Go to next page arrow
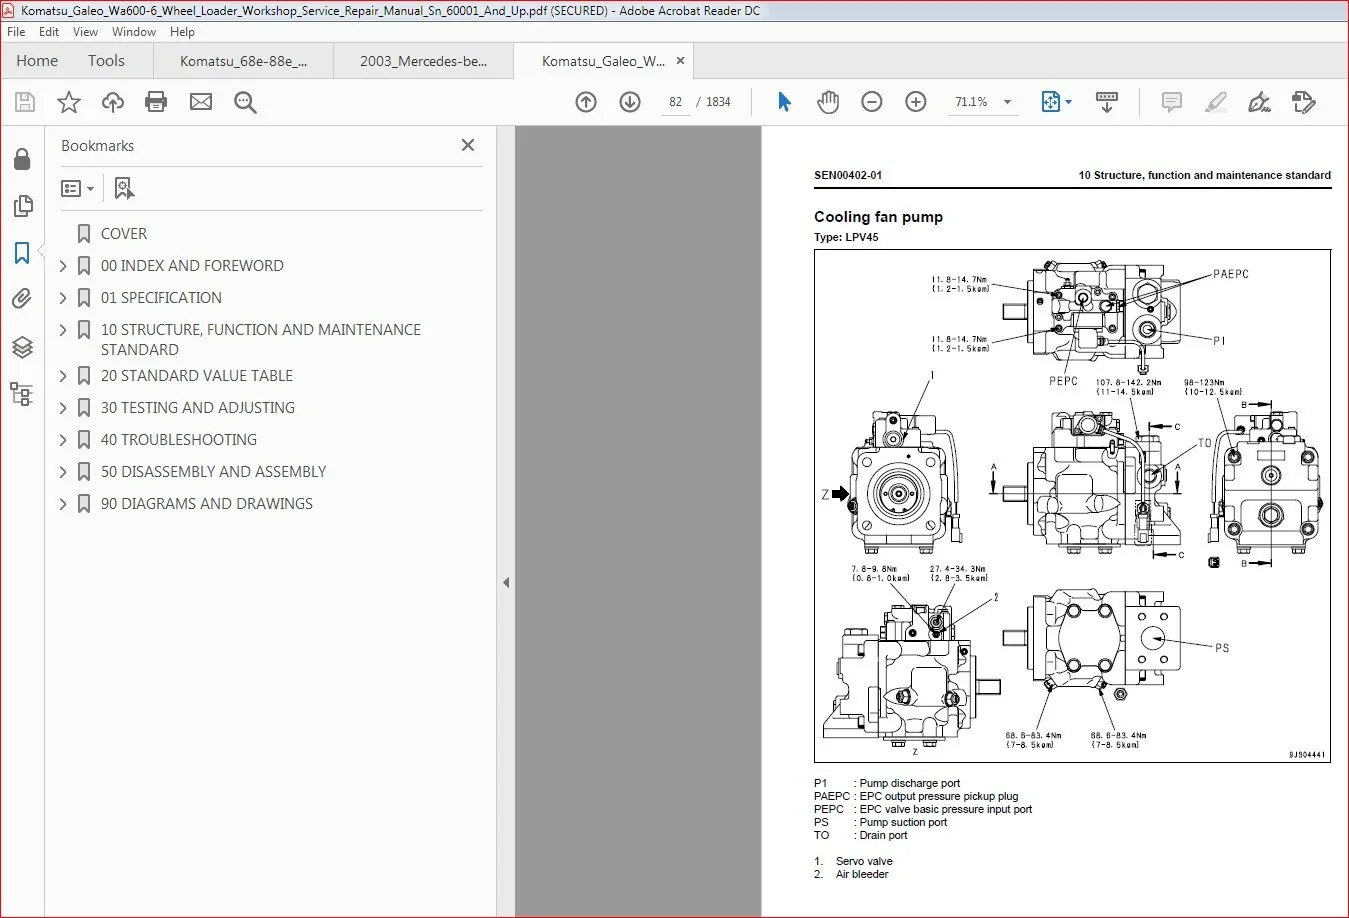This screenshot has width=1349, height=918. [630, 102]
